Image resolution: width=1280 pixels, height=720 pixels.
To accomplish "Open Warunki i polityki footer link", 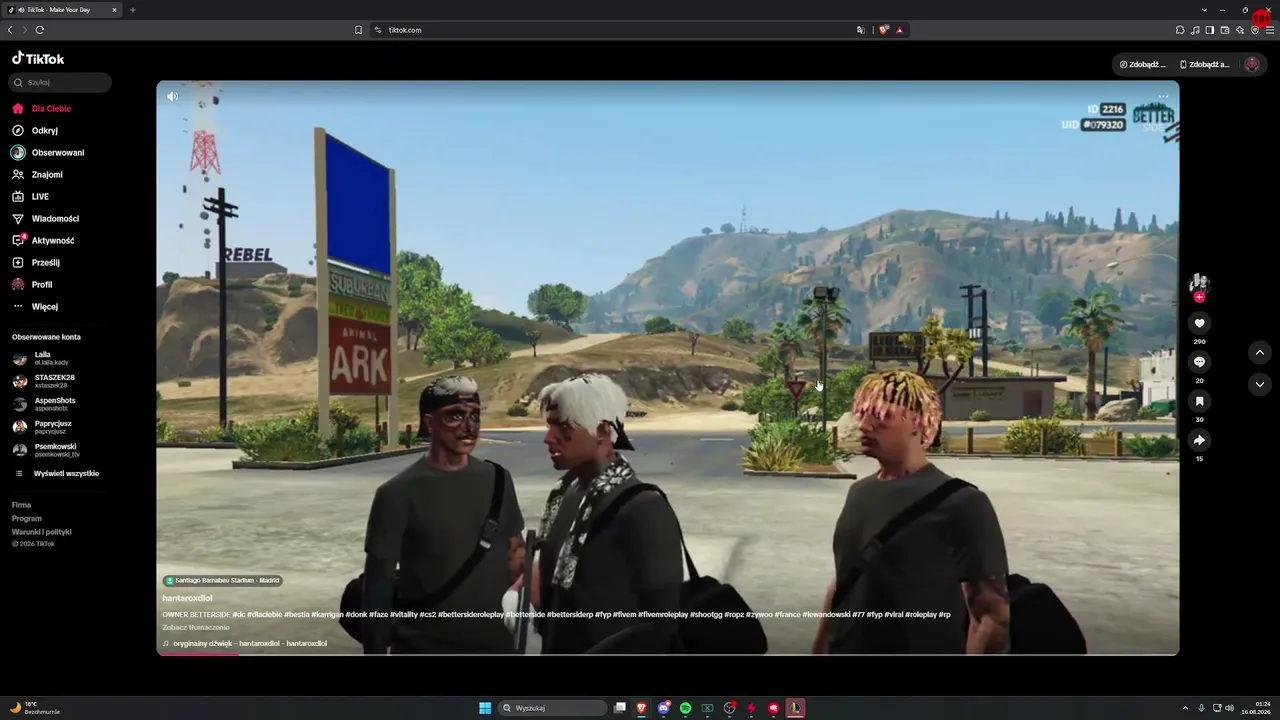I will coord(41,532).
